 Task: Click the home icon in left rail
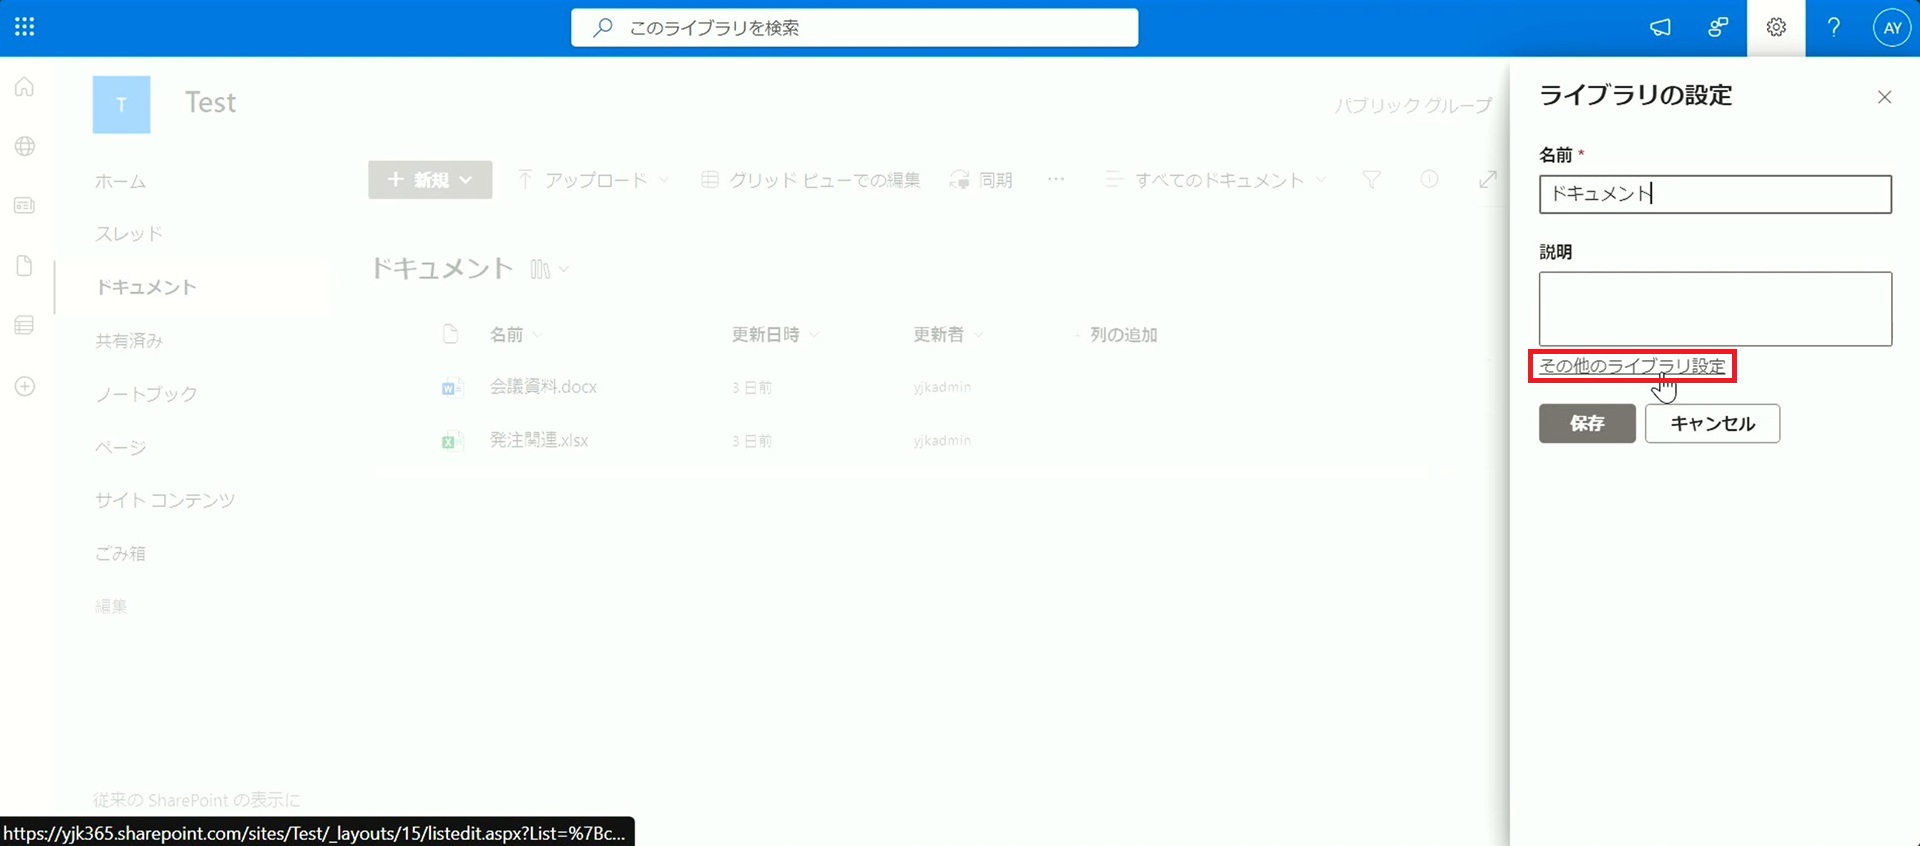pos(25,87)
